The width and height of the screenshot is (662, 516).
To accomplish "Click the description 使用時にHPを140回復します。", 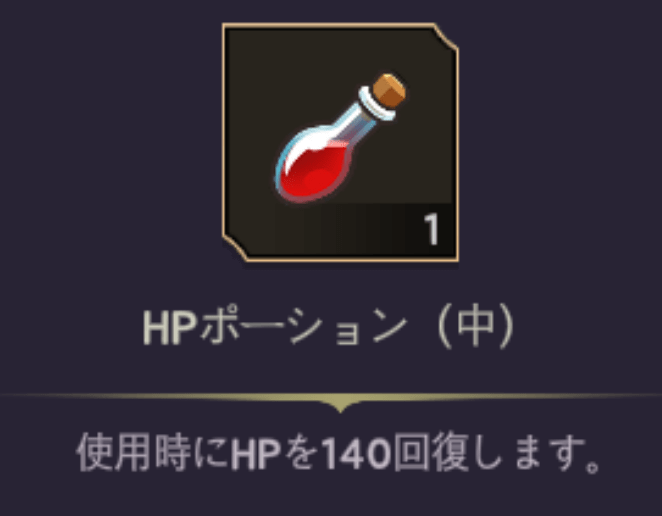I will pyautogui.click(x=338, y=452).
